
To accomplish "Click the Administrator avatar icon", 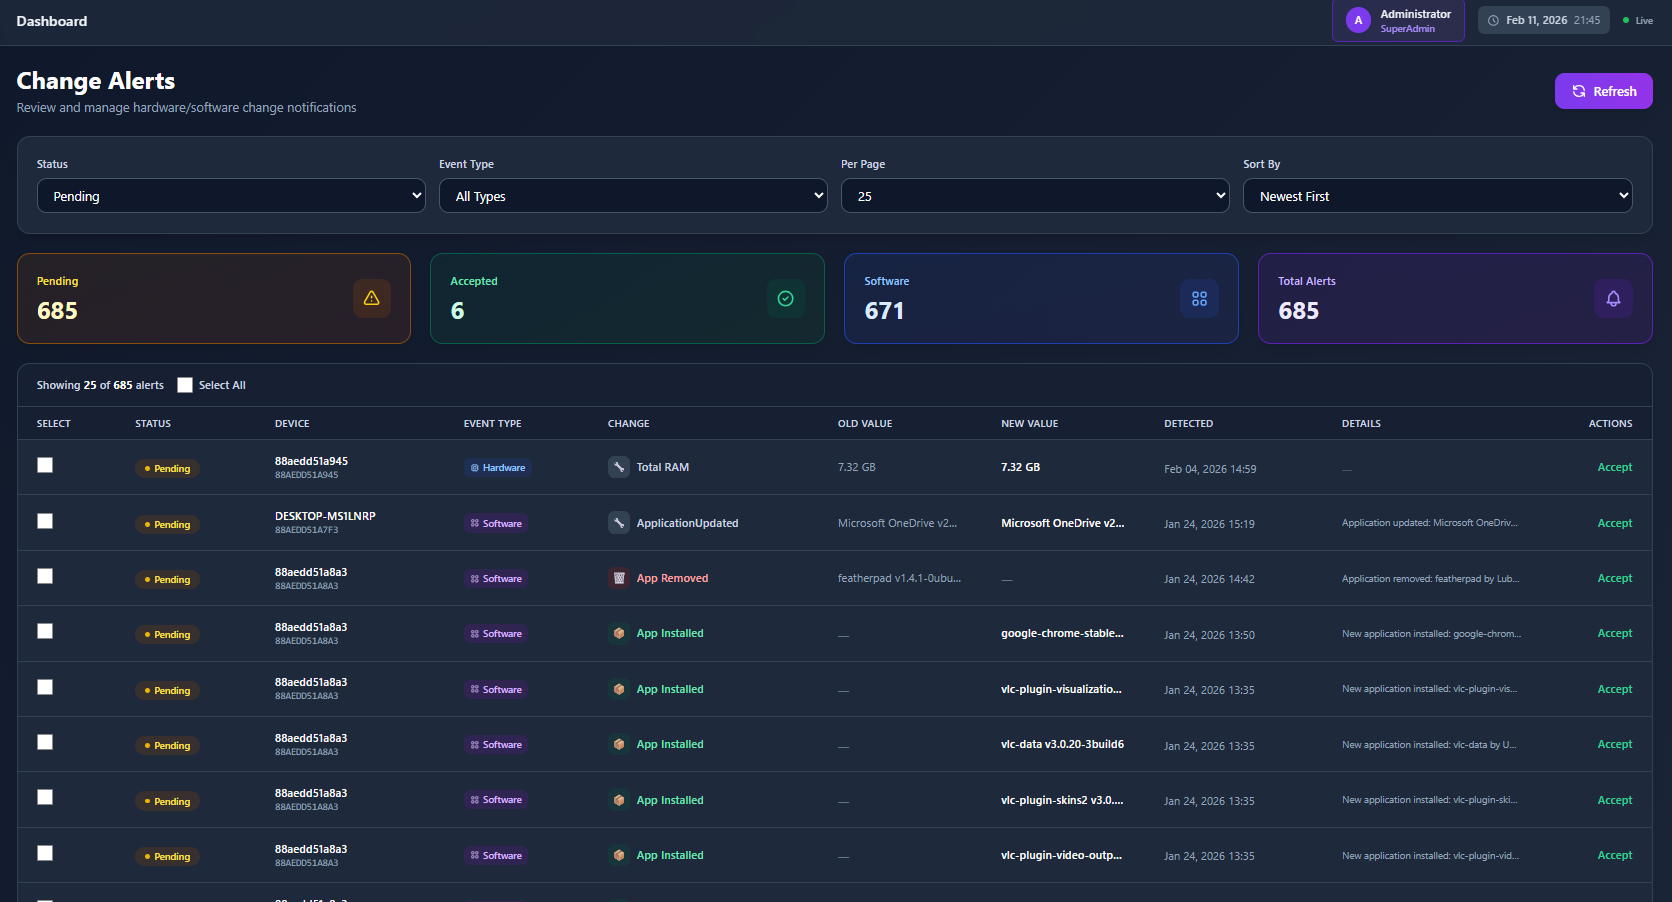I will point(1357,20).
